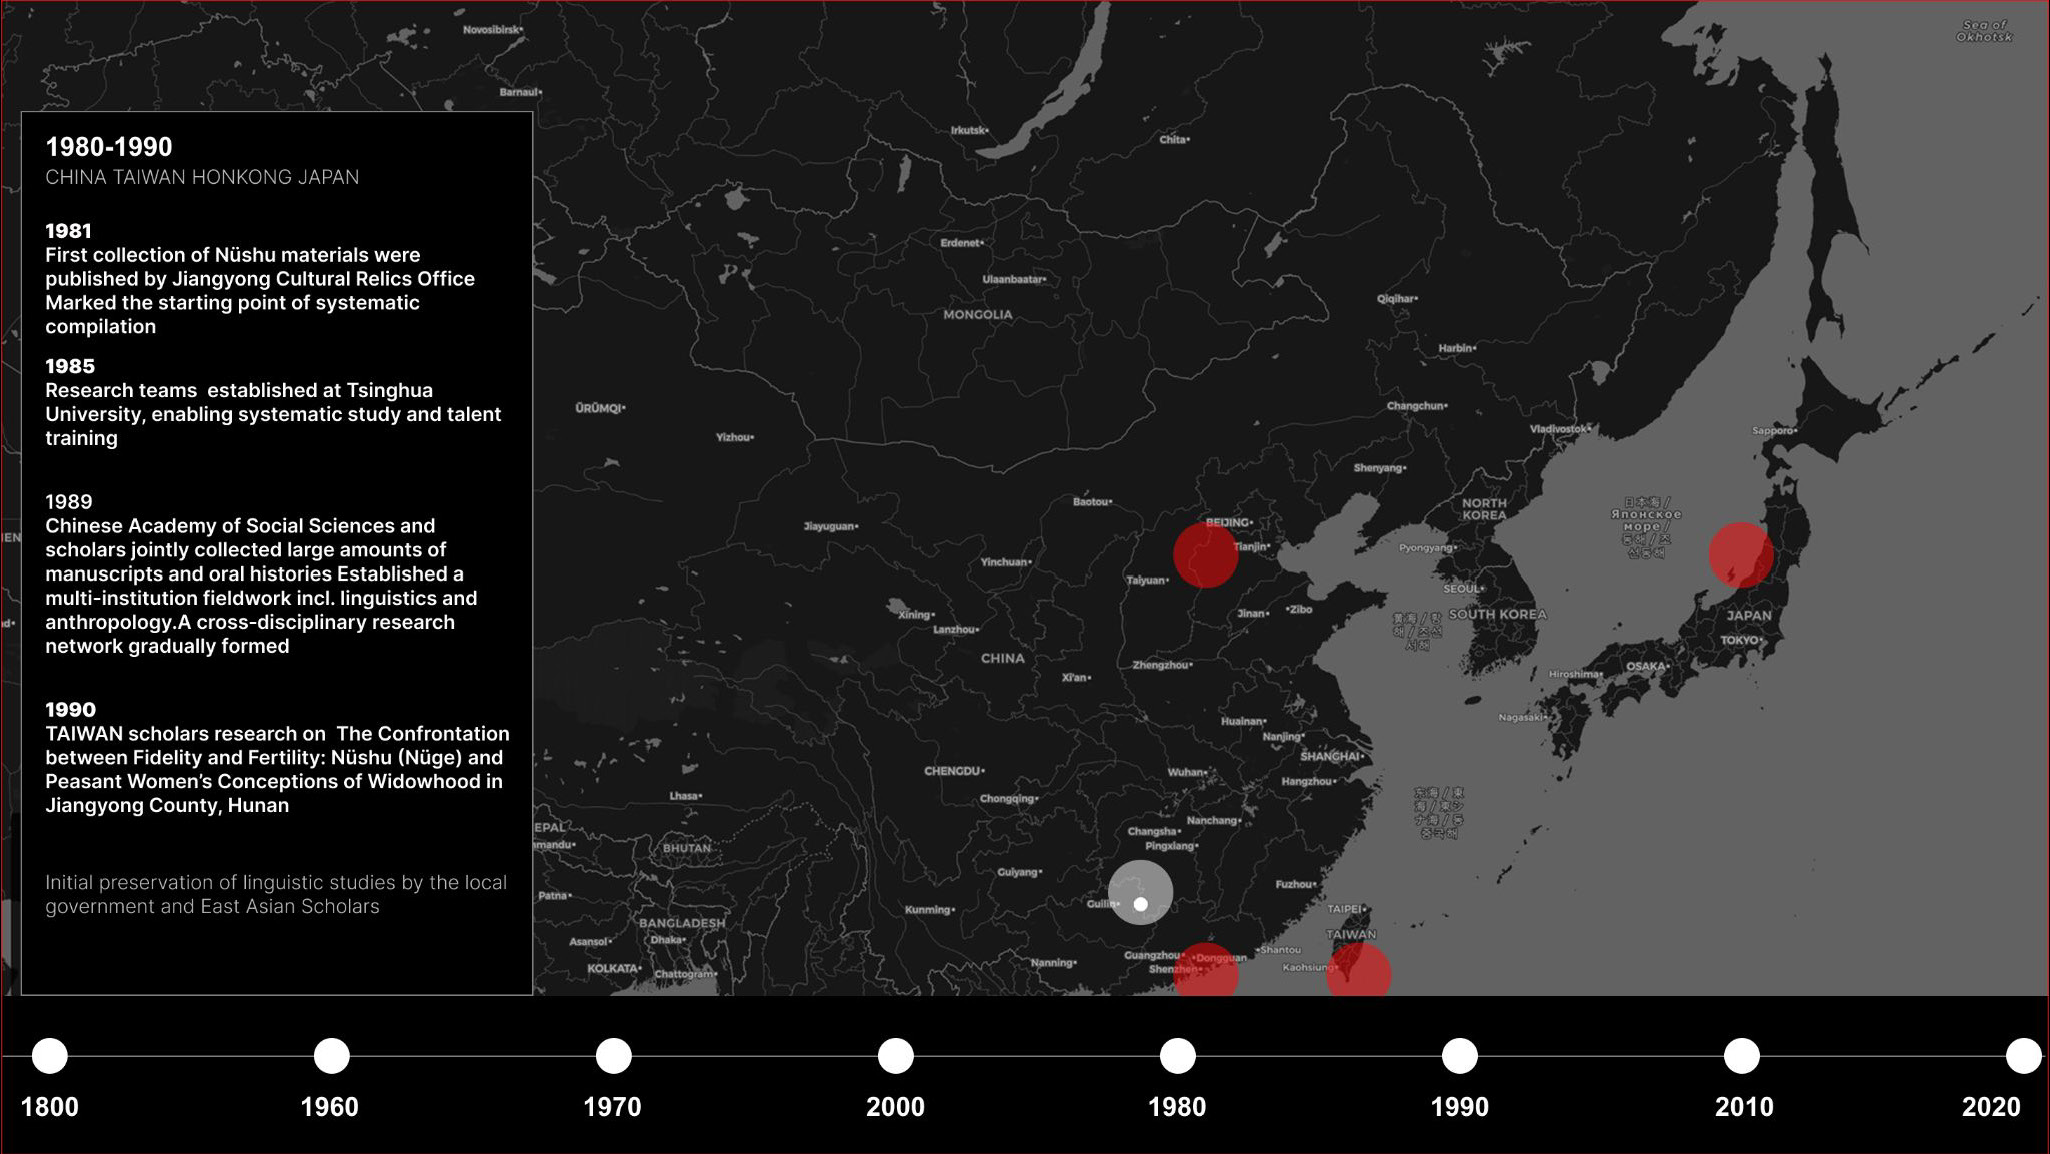2050x1154 pixels.
Task: Click the Barnaul city label
Action: click(x=521, y=92)
